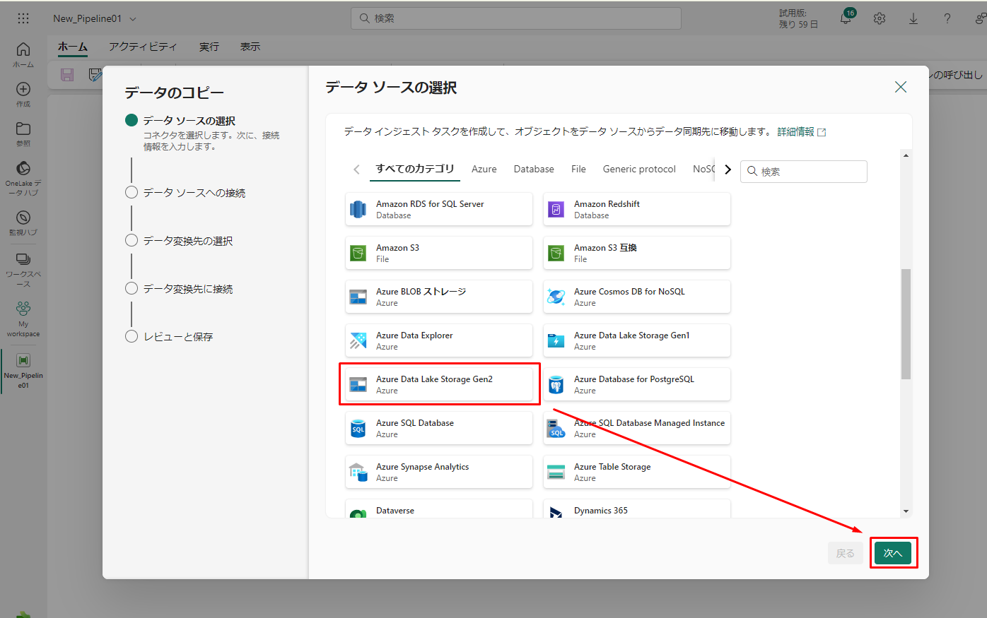
Task: Expand the New_Pipeline01 title dropdown
Action: (x=133, y=19)
